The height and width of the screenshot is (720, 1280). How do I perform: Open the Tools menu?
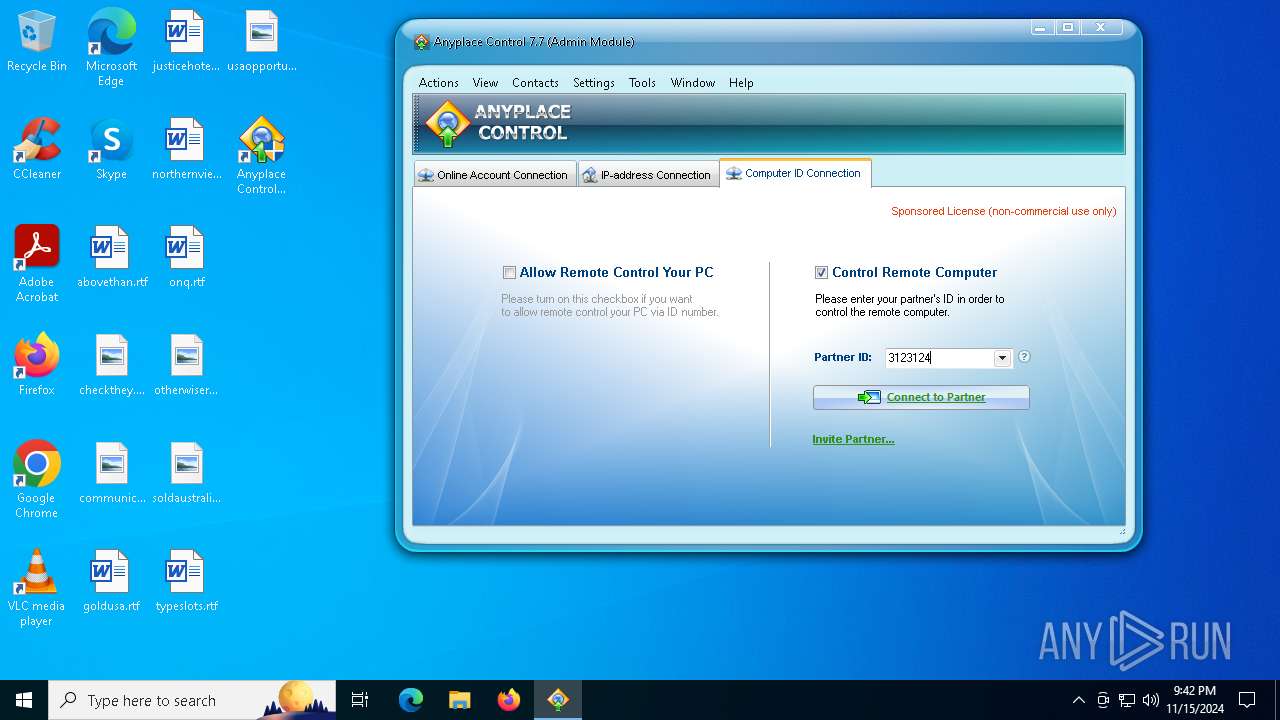(x=642, y=83)
